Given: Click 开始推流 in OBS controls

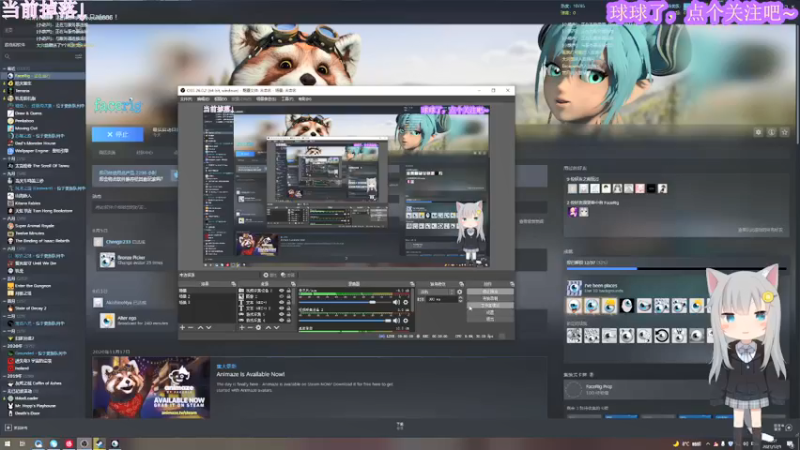Looking at the screenshot, I should tap(490, 291).
